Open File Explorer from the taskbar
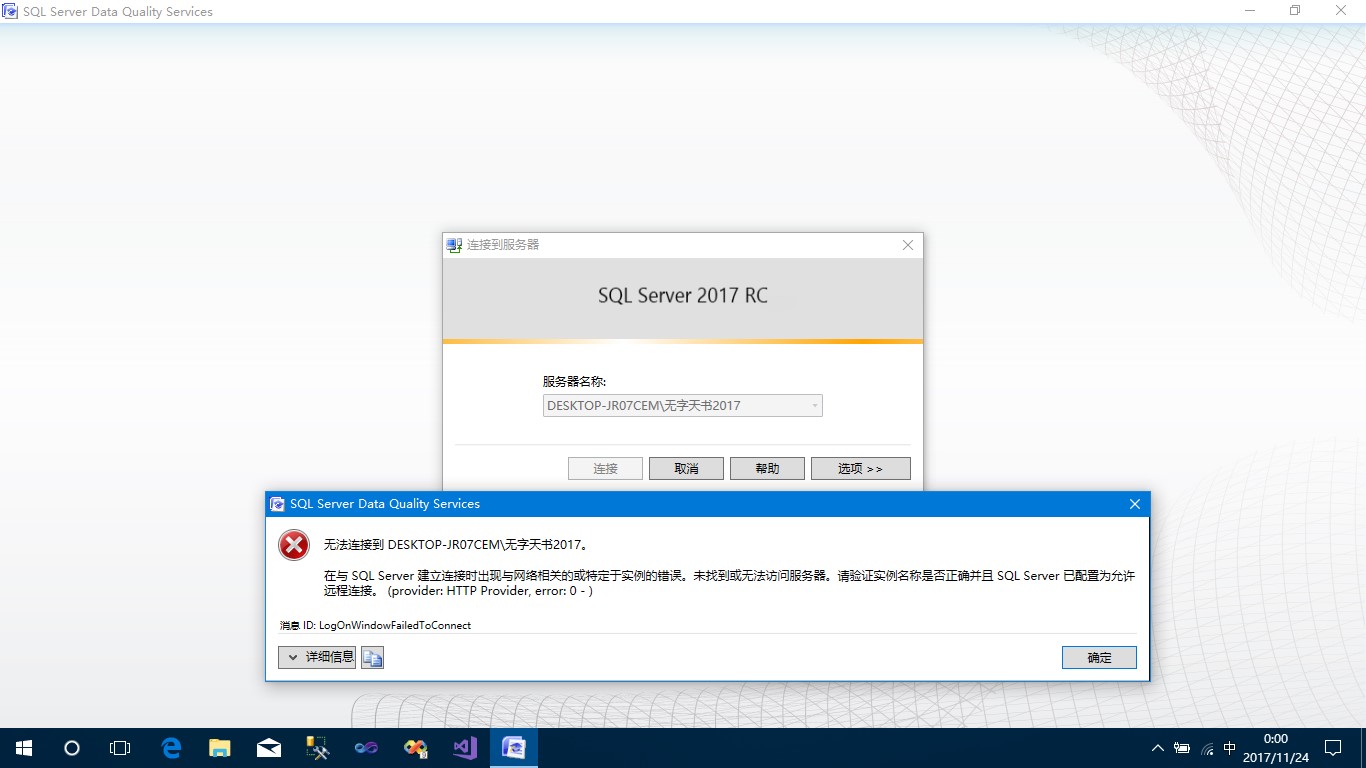Viewport: 1366px width, 768px height. pyautogui.click(x=220, y=747)
